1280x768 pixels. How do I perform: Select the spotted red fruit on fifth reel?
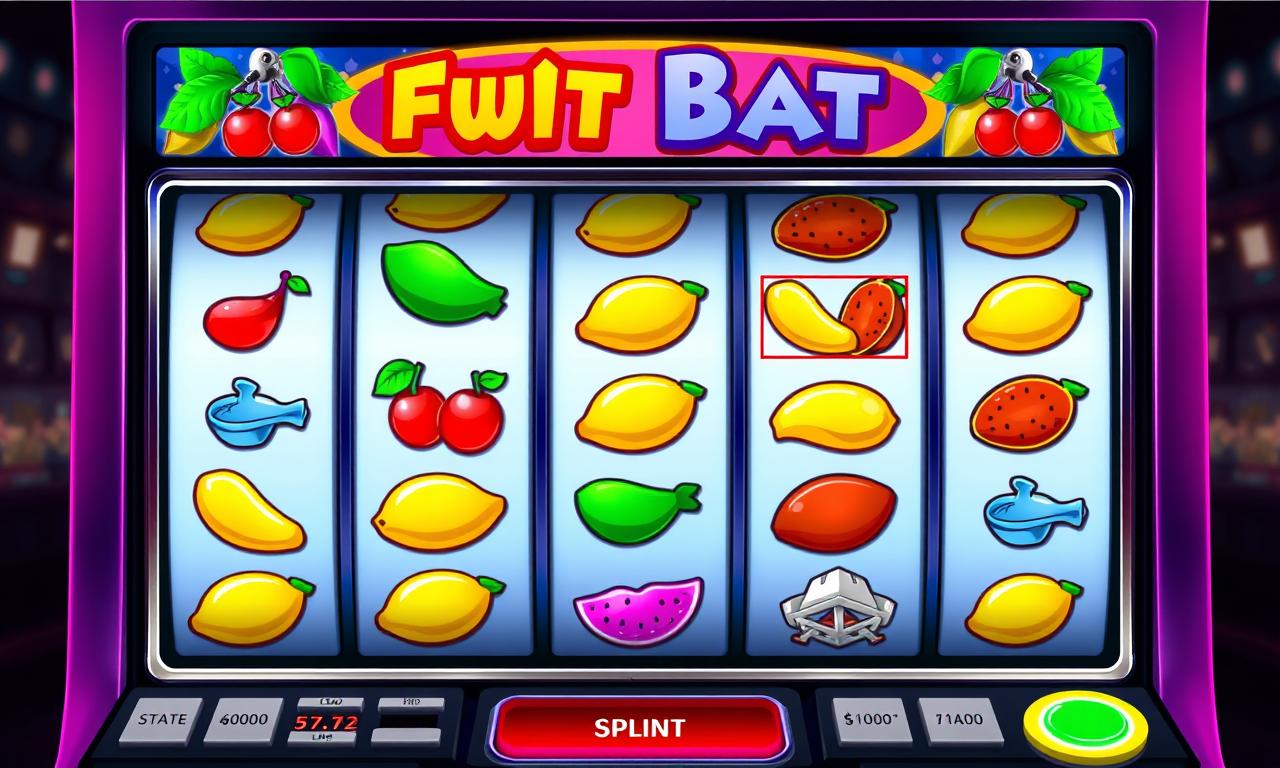point(1027,413)
